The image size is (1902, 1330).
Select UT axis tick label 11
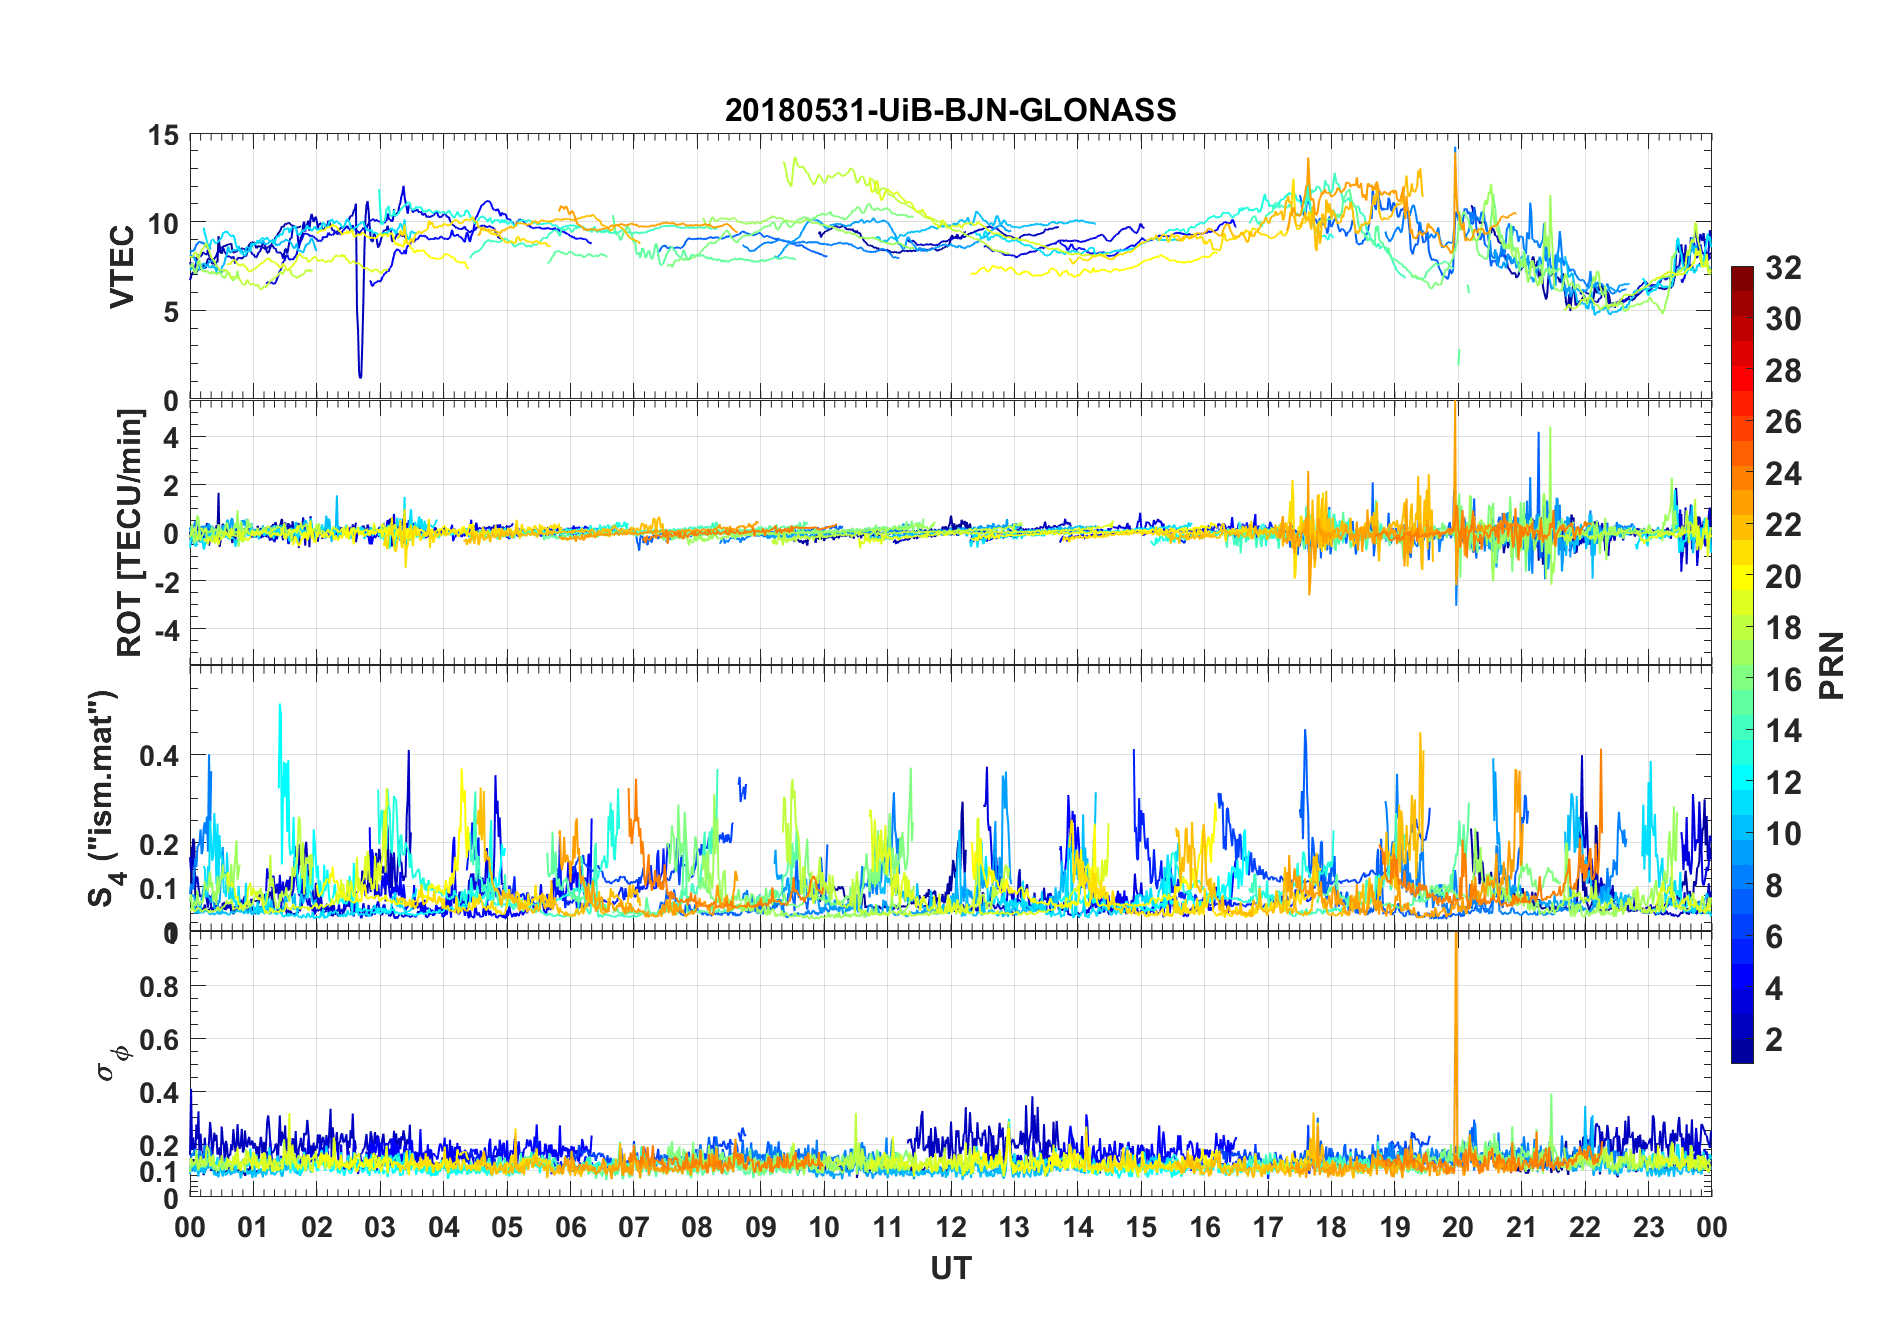(x=888, y=1227)
